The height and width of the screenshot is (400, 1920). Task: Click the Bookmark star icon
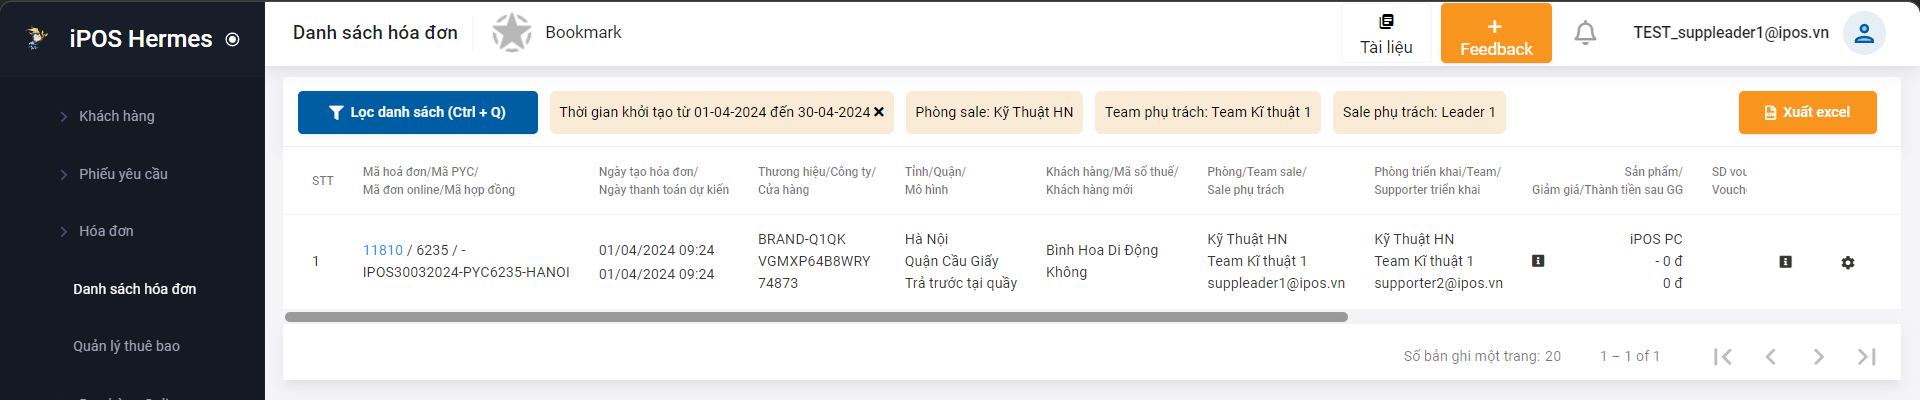click(512, 33)
